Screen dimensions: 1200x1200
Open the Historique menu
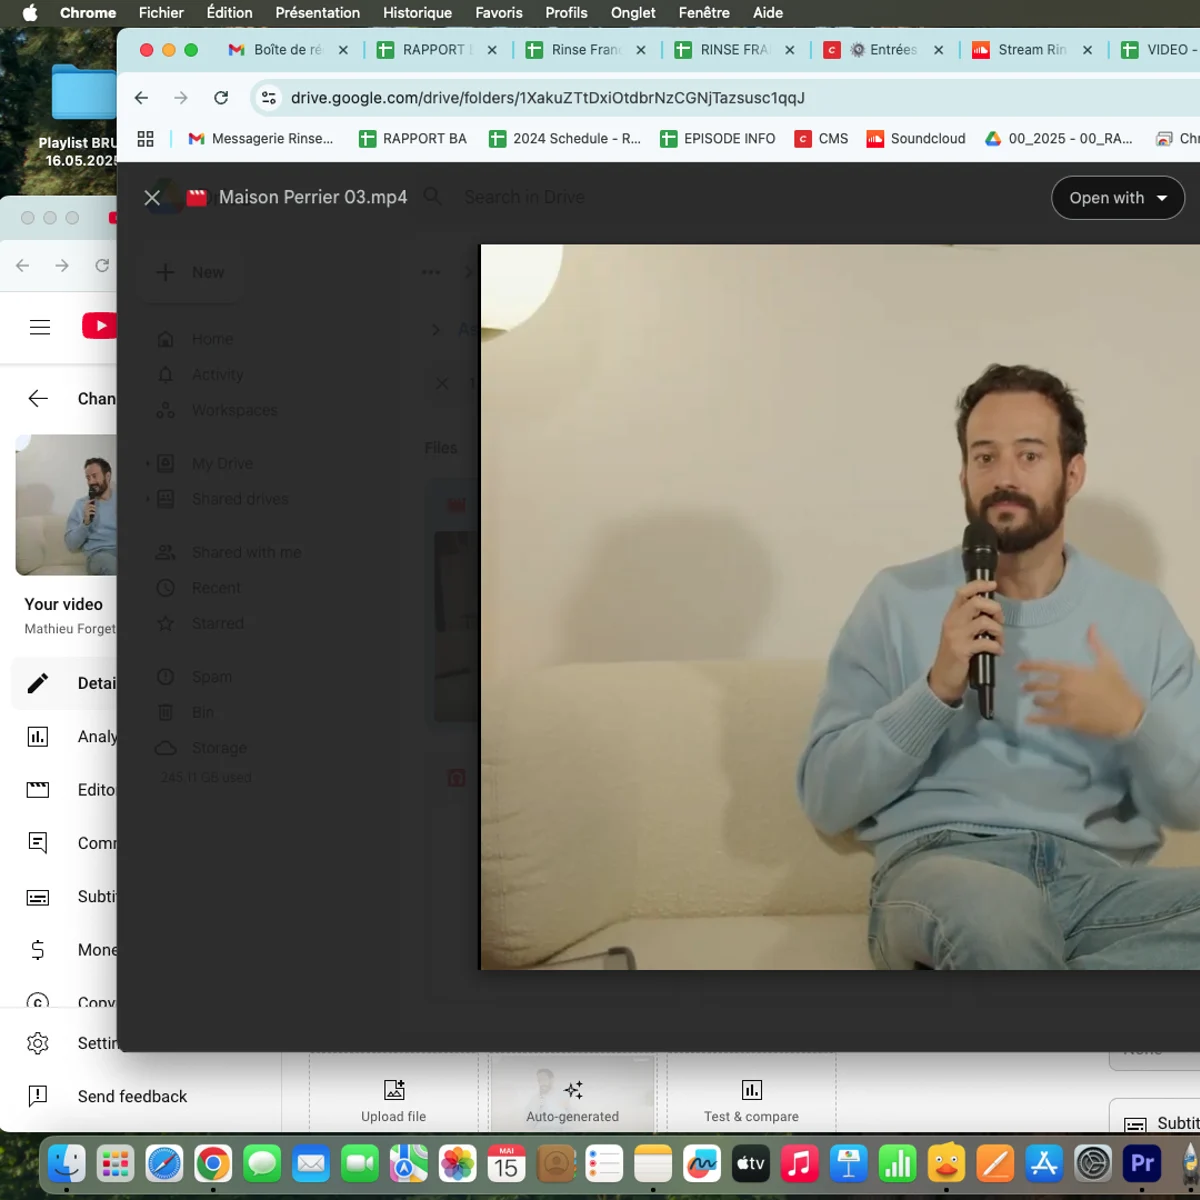click(417, 13)
